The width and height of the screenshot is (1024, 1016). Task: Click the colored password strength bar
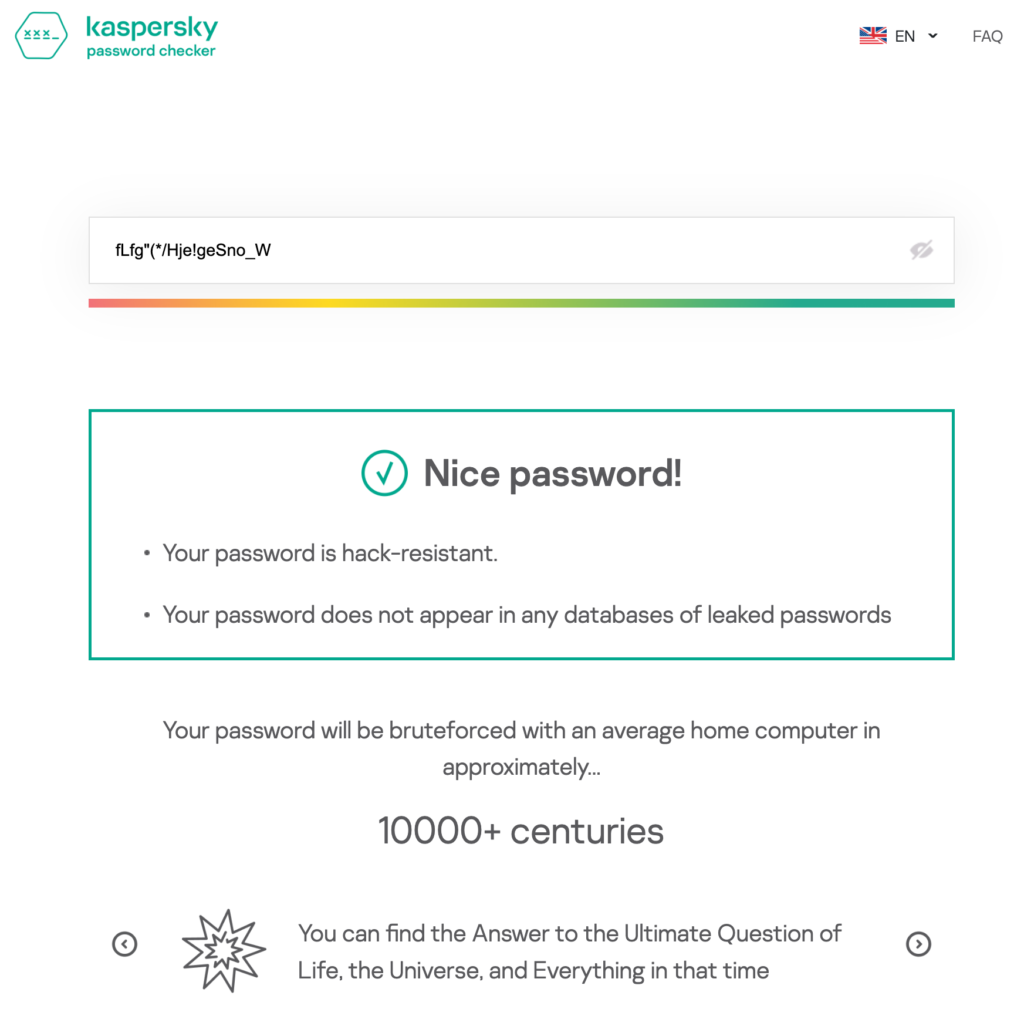coord(521,303)
